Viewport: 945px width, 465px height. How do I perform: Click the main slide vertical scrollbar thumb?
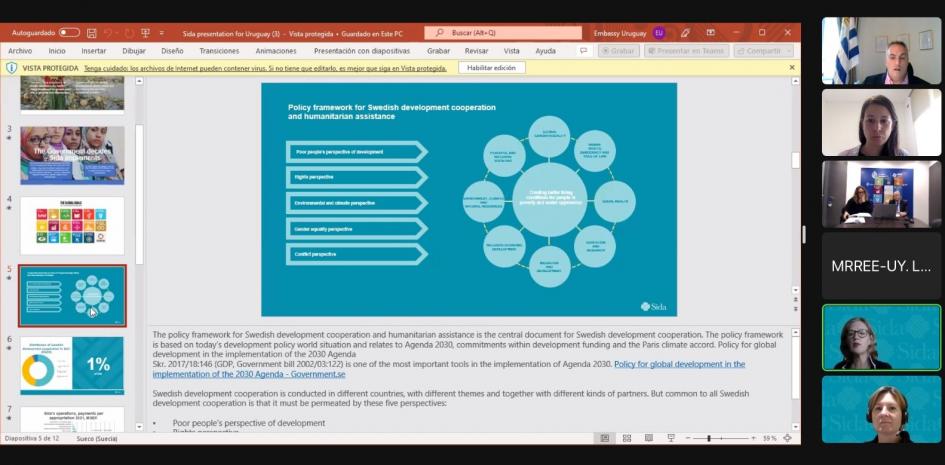[796, 160]
